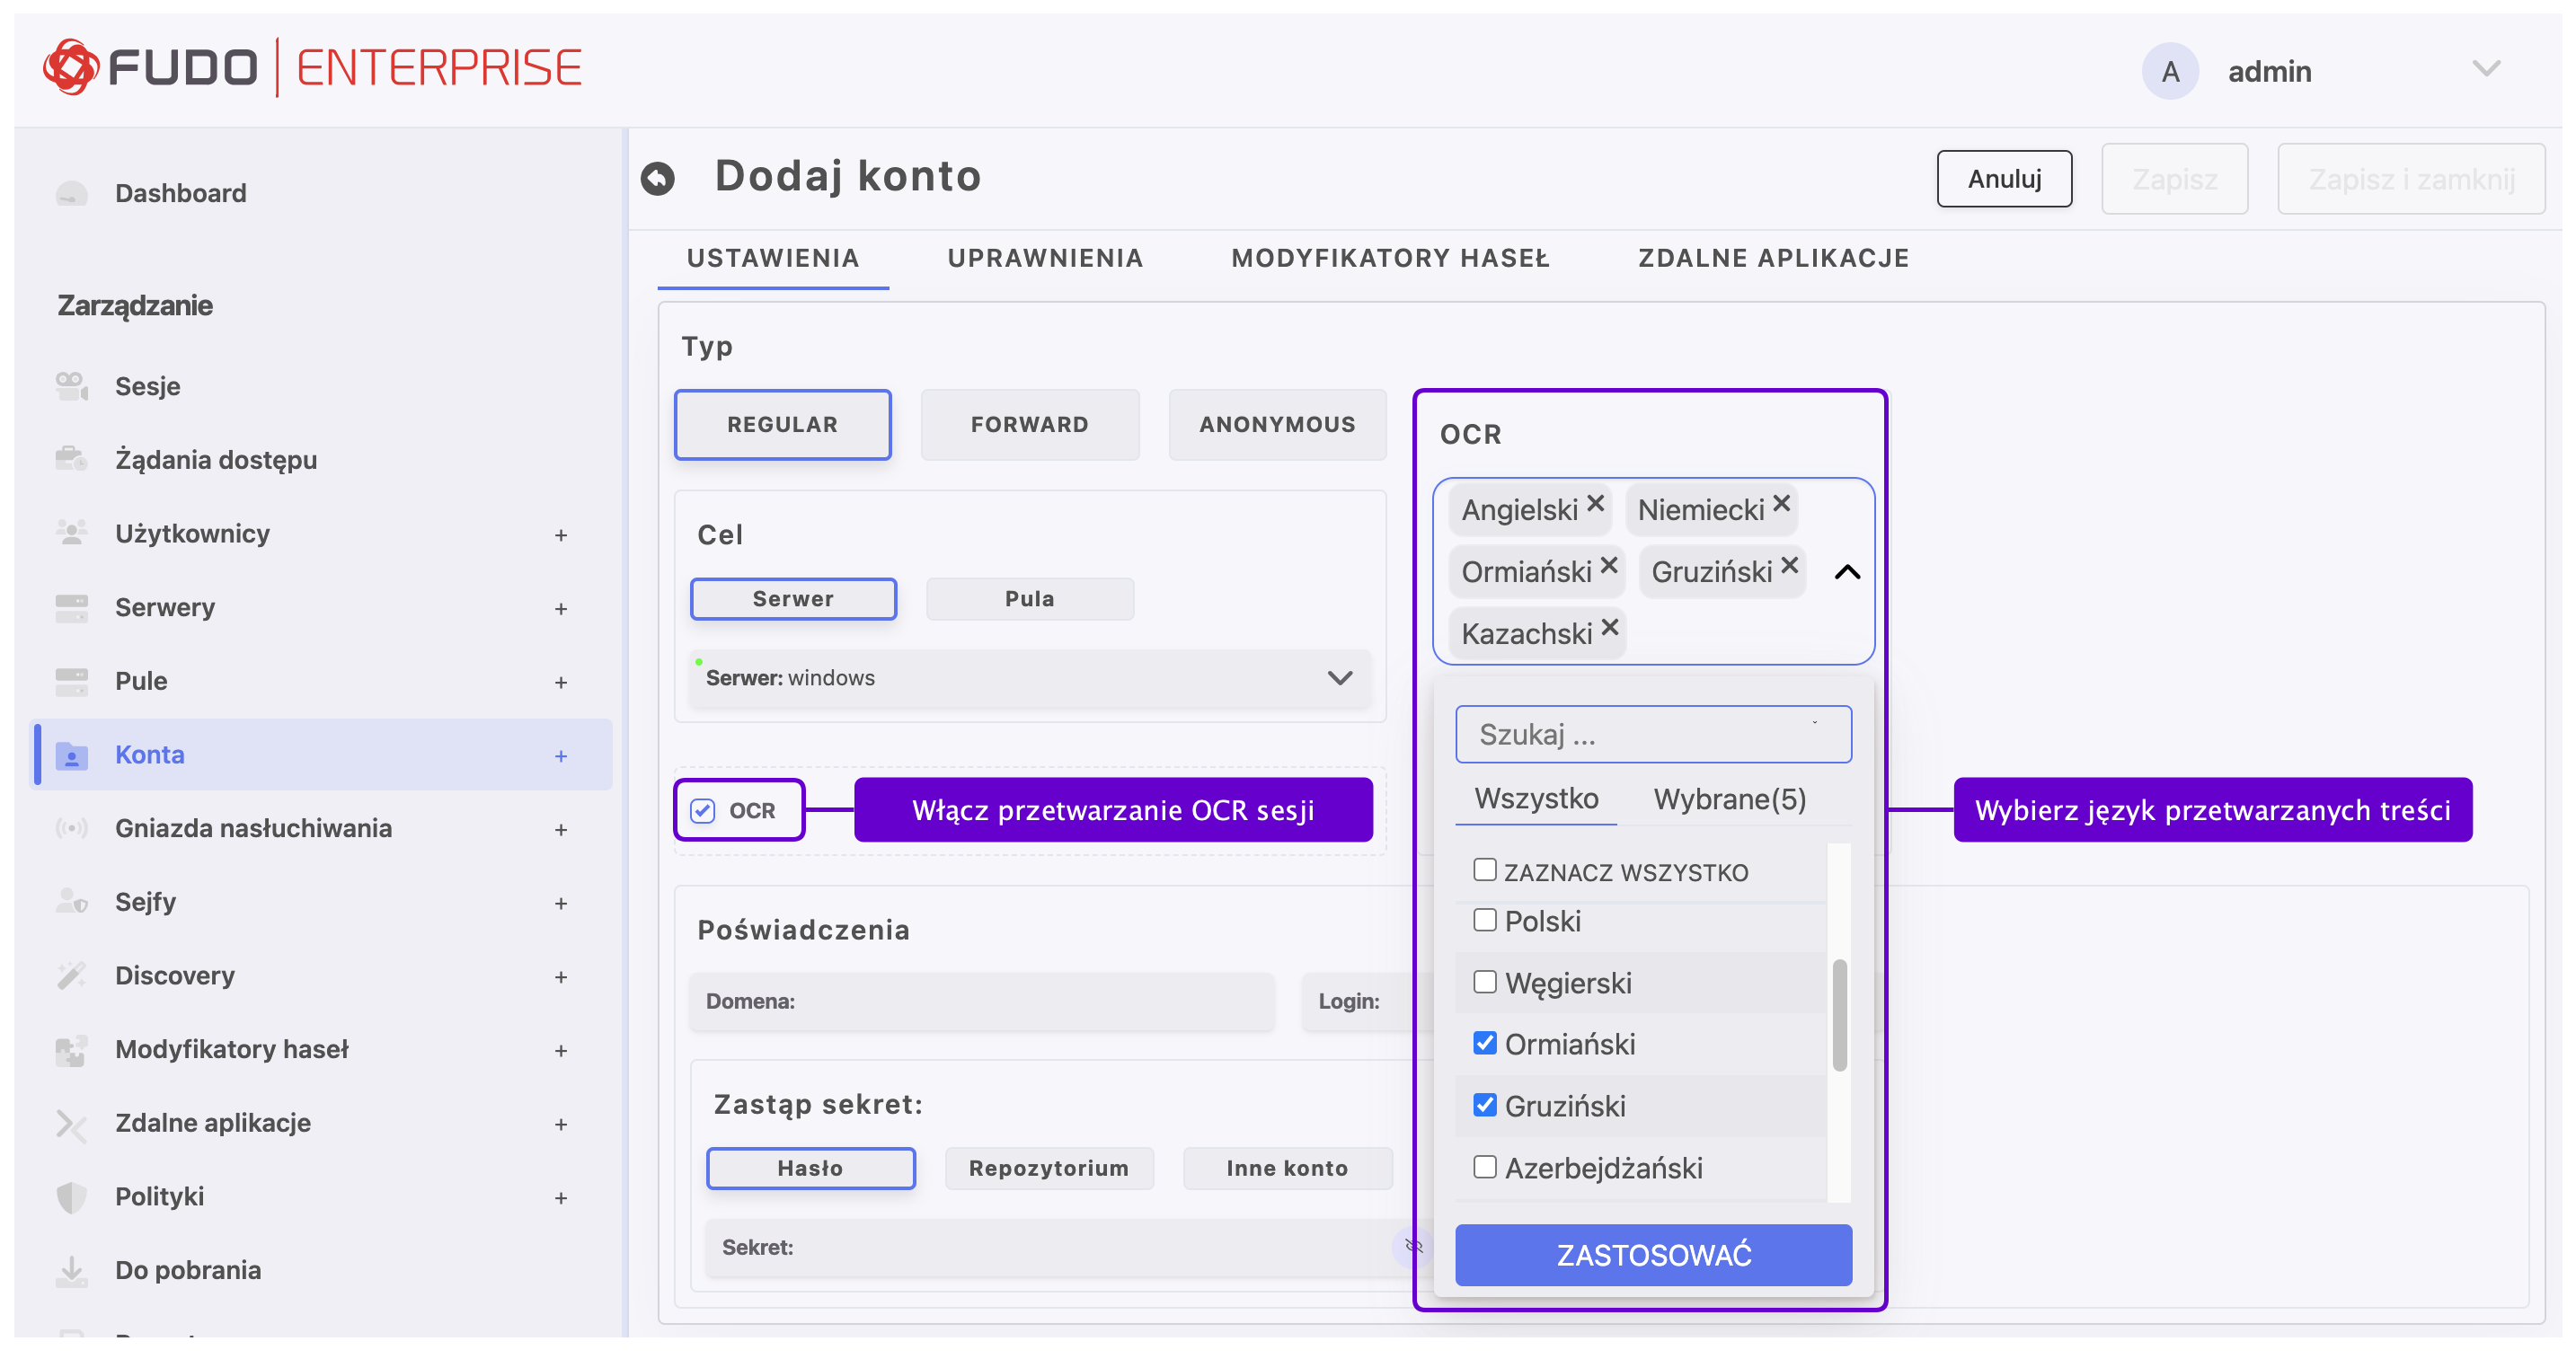The height and width of the screenshot is (1359, 2576).
Task: Toggle secret visibility eye icon
Action: (x=1413, y=1247)
